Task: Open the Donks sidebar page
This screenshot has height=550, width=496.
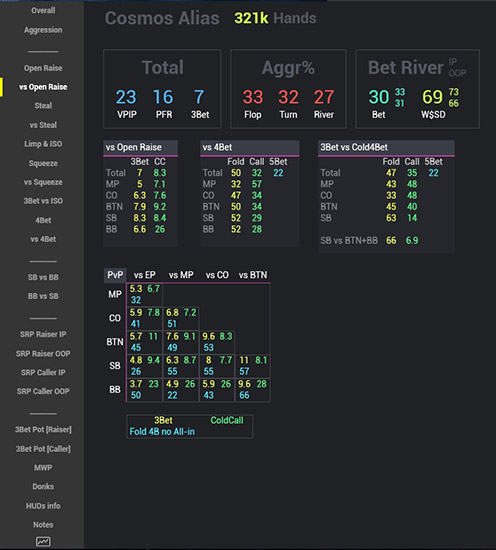Action: pyautogui.click(x=43, y=487)
